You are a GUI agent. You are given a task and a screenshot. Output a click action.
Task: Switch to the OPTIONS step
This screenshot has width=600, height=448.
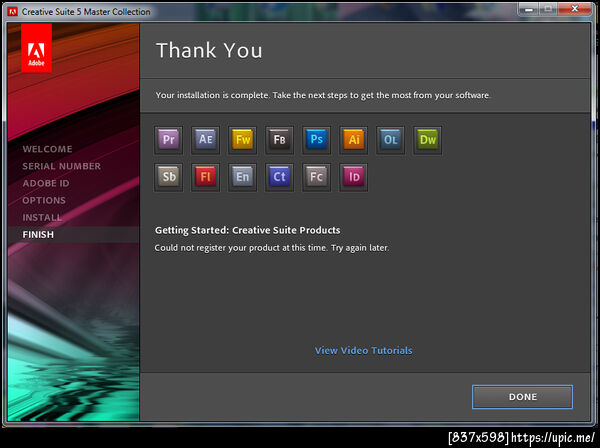44,200
